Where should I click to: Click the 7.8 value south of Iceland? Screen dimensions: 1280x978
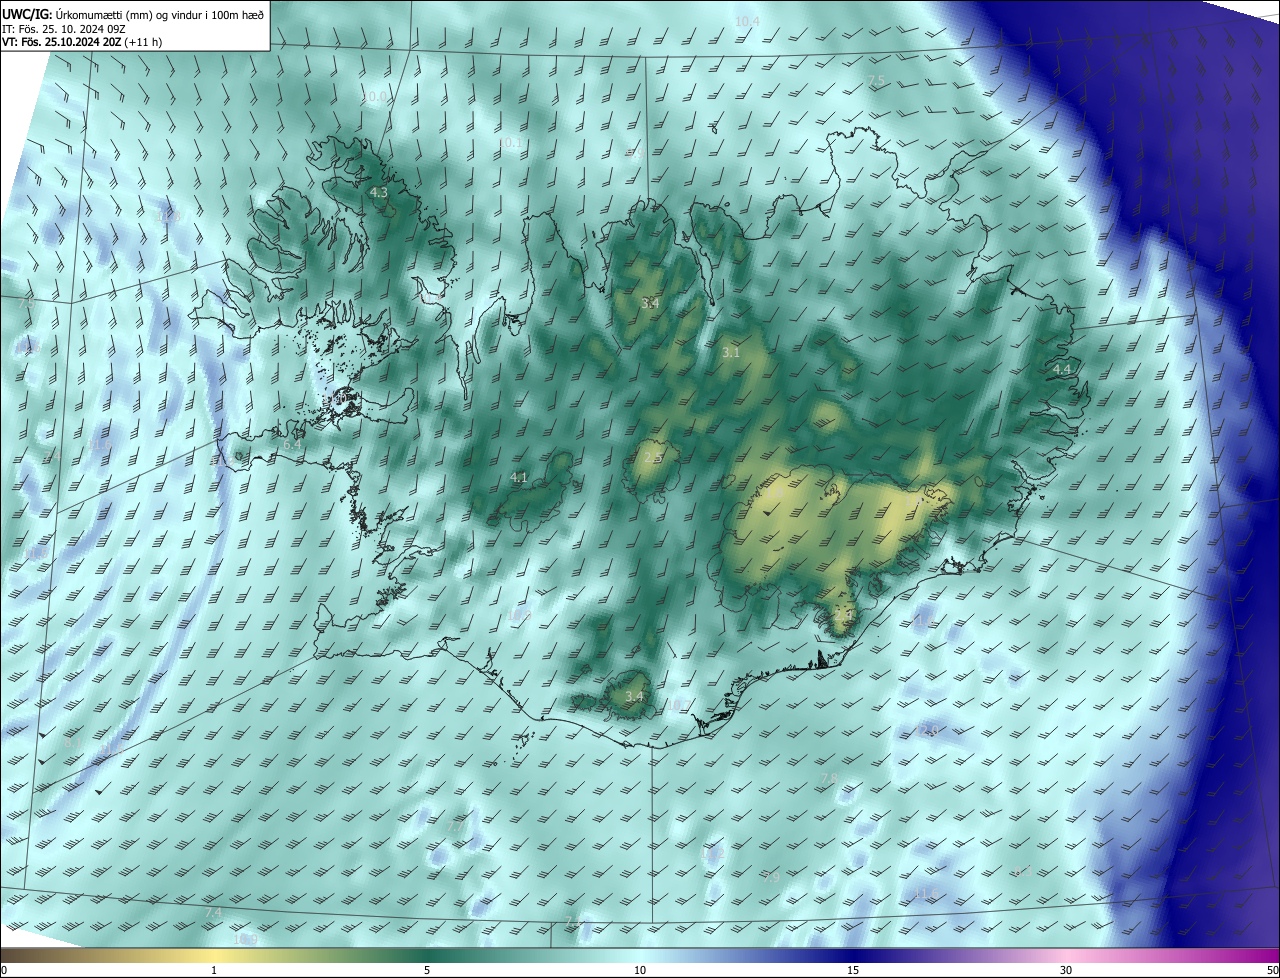(828, 779)
